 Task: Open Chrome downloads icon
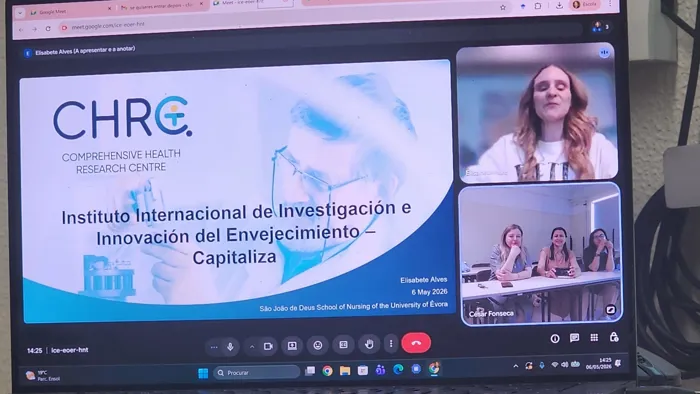(x=559, y=6)
